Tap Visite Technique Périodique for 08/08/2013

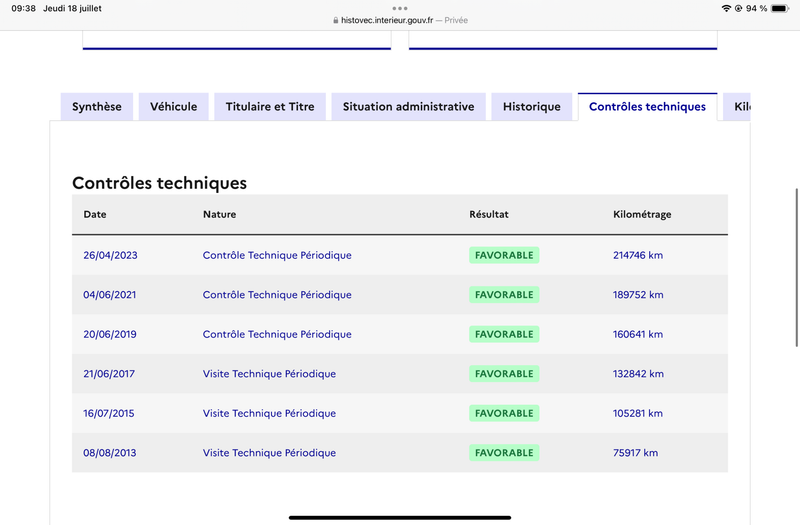269,453
